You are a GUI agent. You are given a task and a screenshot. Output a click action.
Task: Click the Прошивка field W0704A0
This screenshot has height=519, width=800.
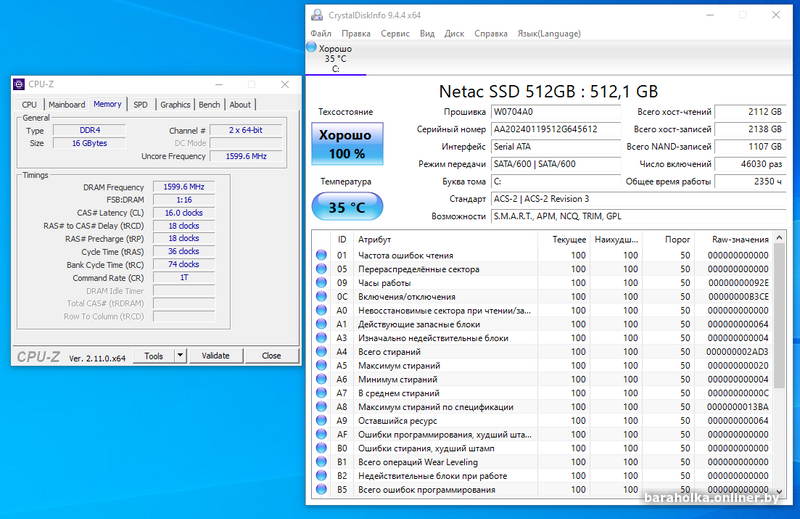tap(556, 112)
